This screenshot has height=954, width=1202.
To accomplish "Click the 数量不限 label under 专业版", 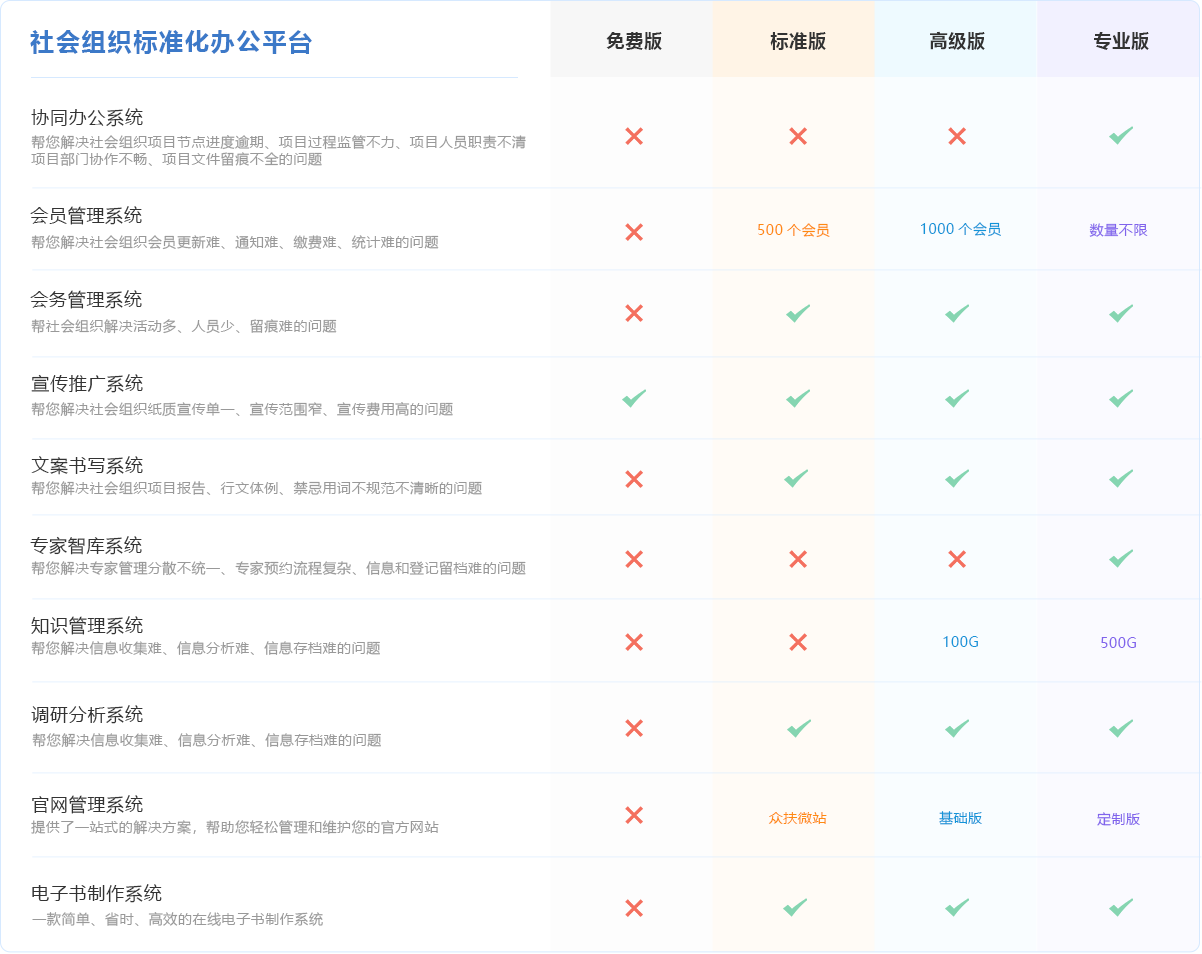I will point(1119,229).
